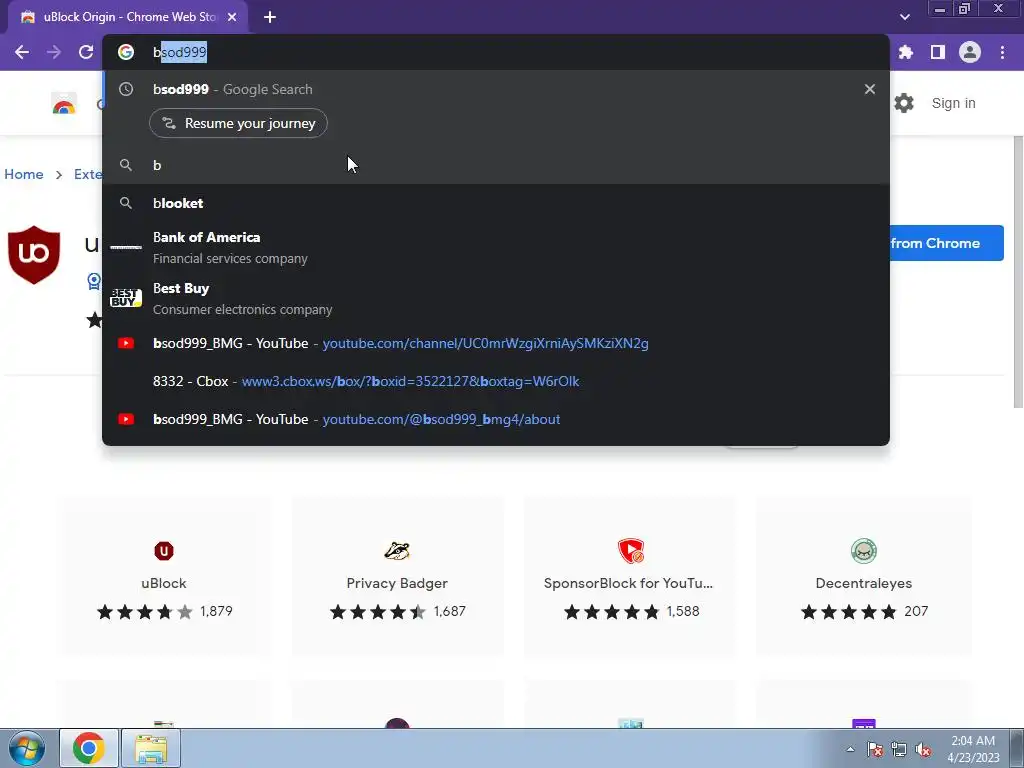
Task: Open Web Store settings gear
Action: 904,103
